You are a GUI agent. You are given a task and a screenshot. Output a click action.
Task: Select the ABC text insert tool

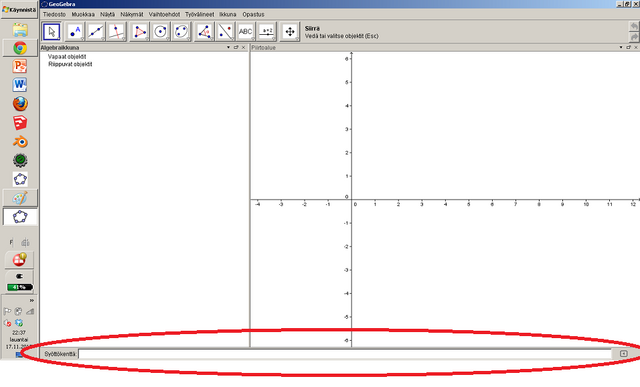(x=246, y=31)
